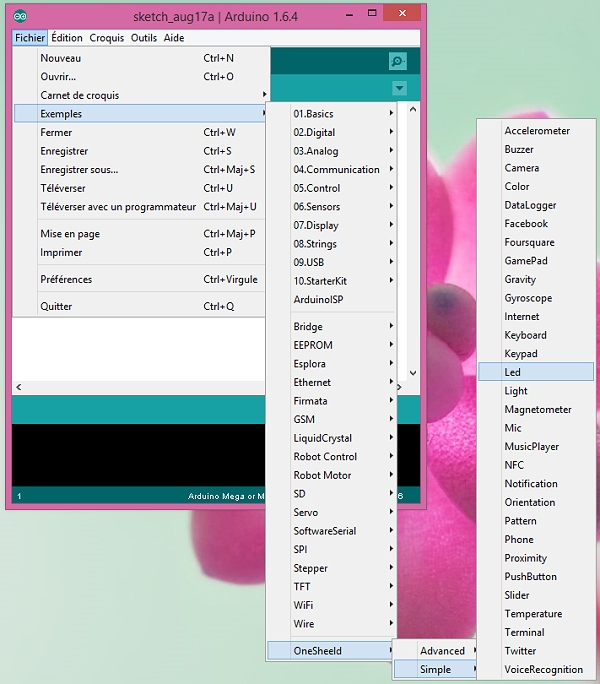Open OneSheeld library examples
600x684 pixels.
pyautogui.click(x=332, y=651)
